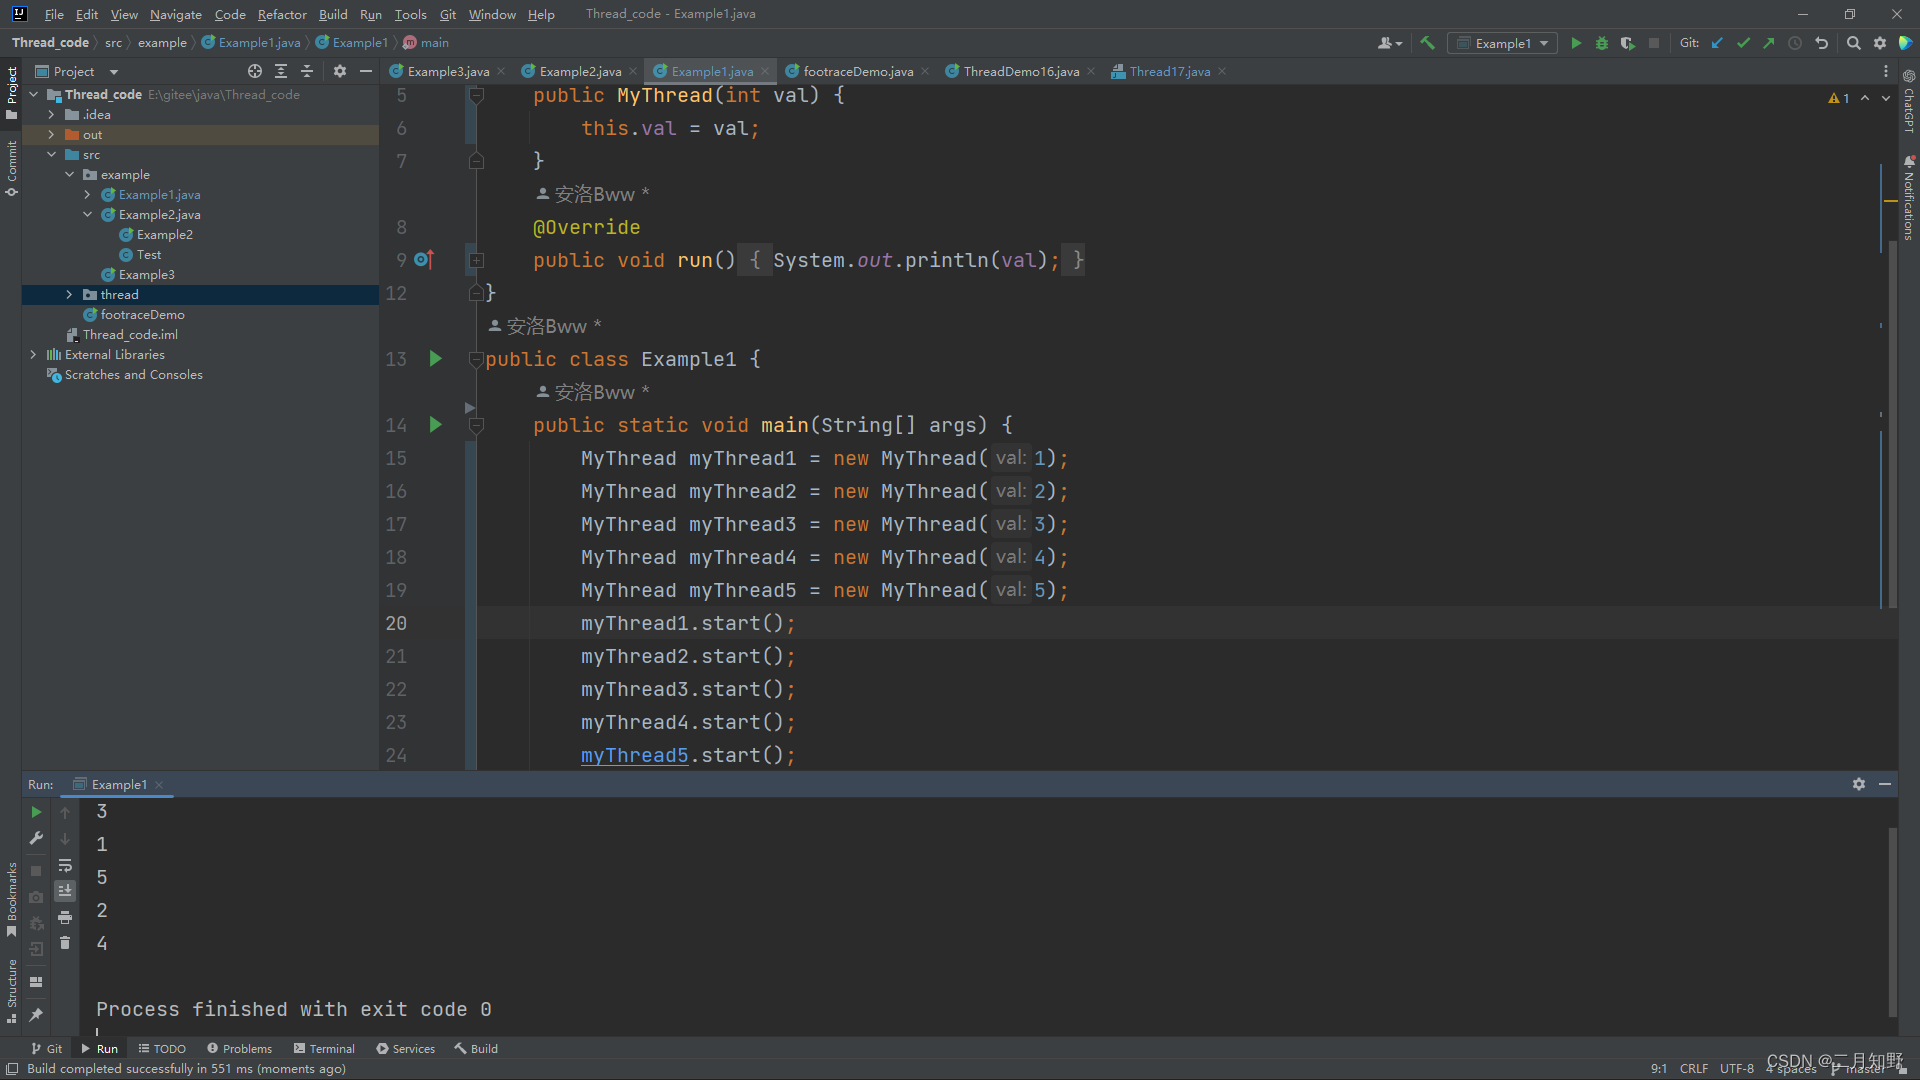Expand the .idea folder
This screenshot has height=1080, width=1920.
[51, 114]
